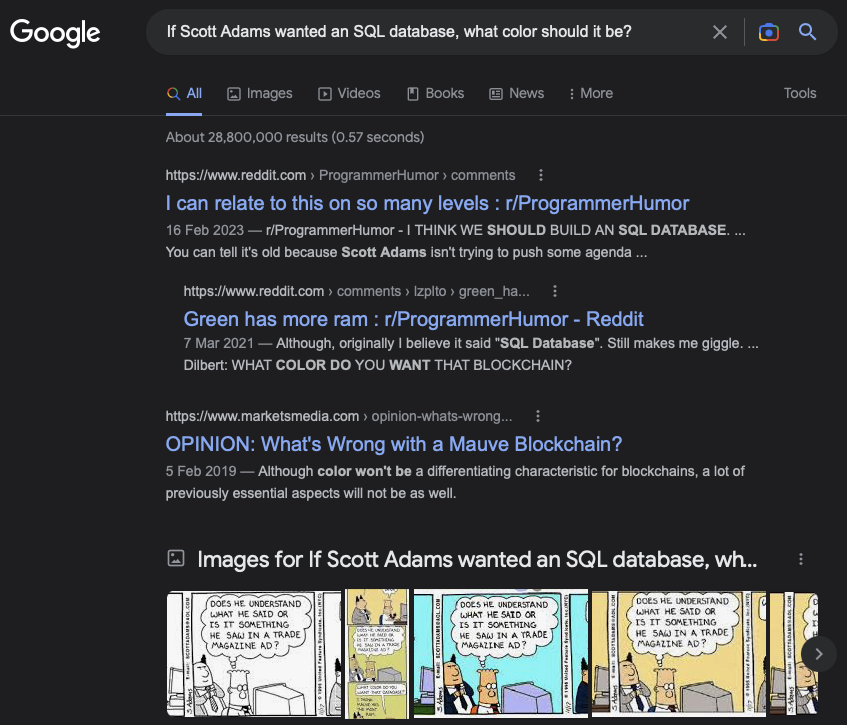Open the Tools options
This screenshot has width=847, height=725.
799,93
